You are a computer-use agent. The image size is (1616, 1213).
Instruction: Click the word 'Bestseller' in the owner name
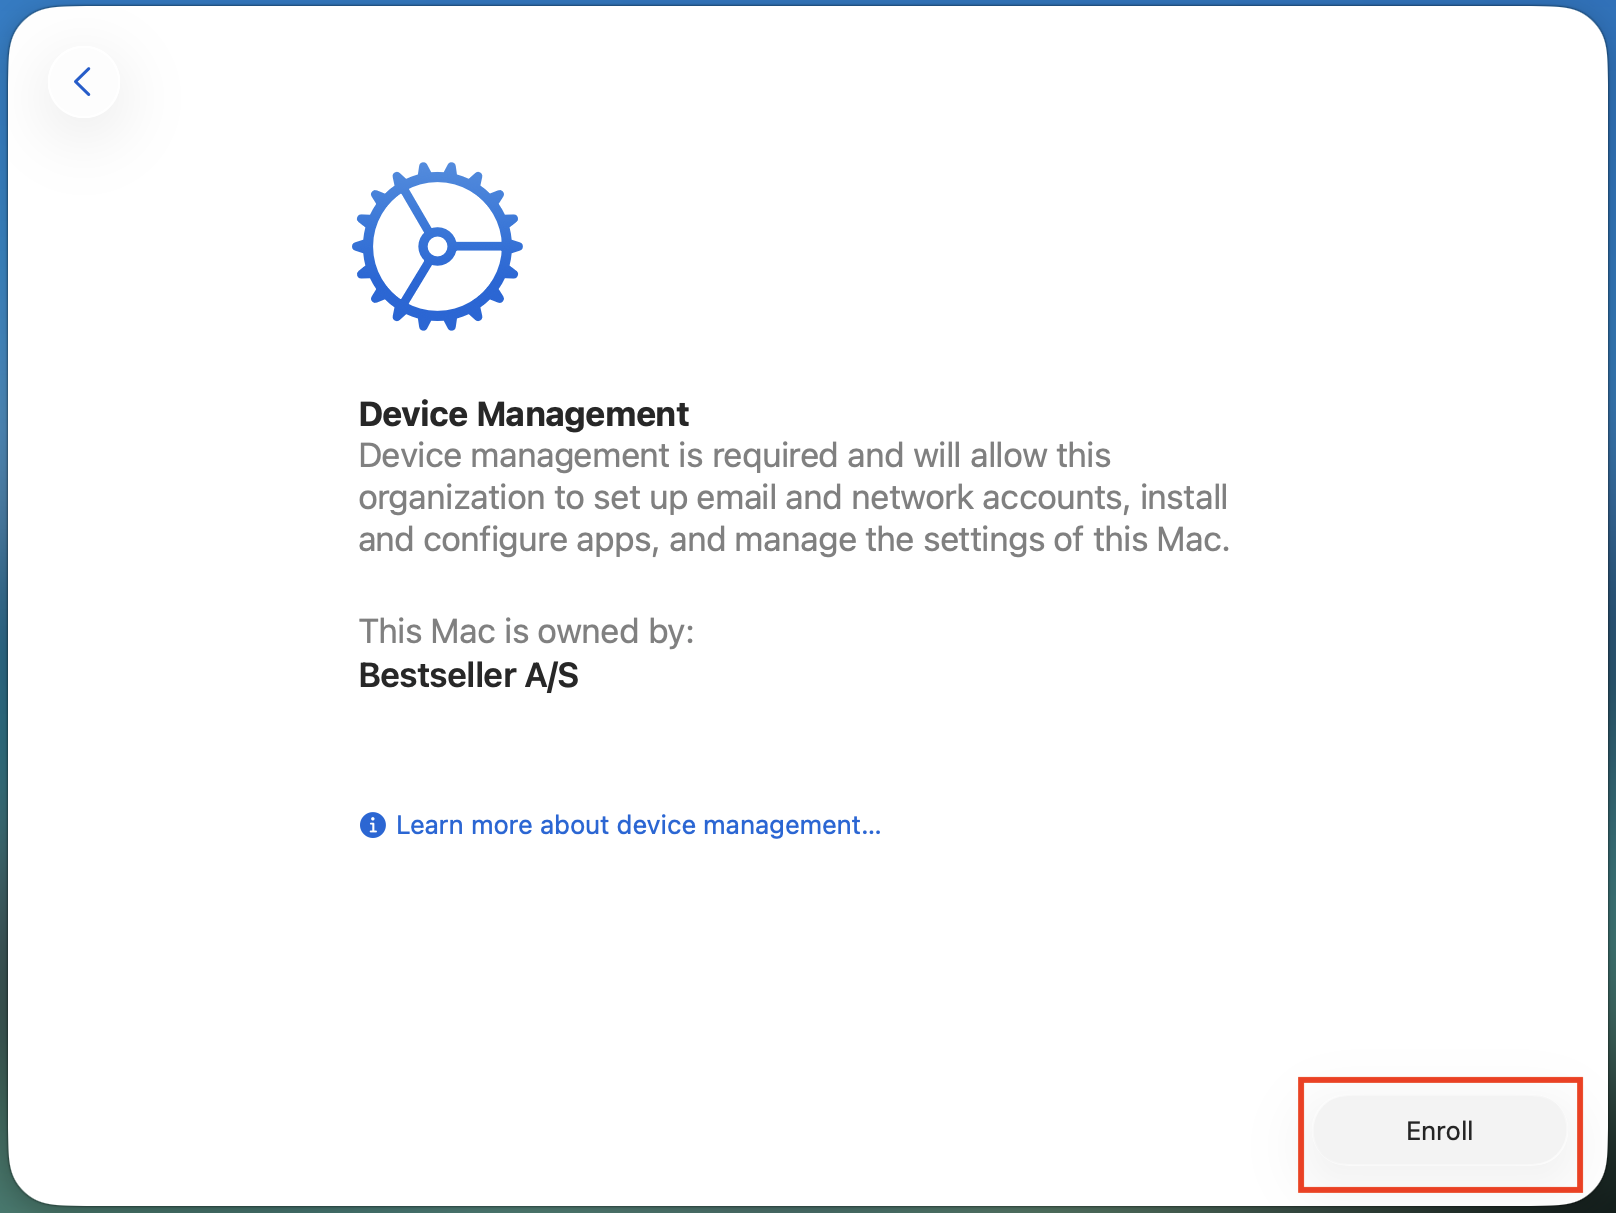(437, 676)
